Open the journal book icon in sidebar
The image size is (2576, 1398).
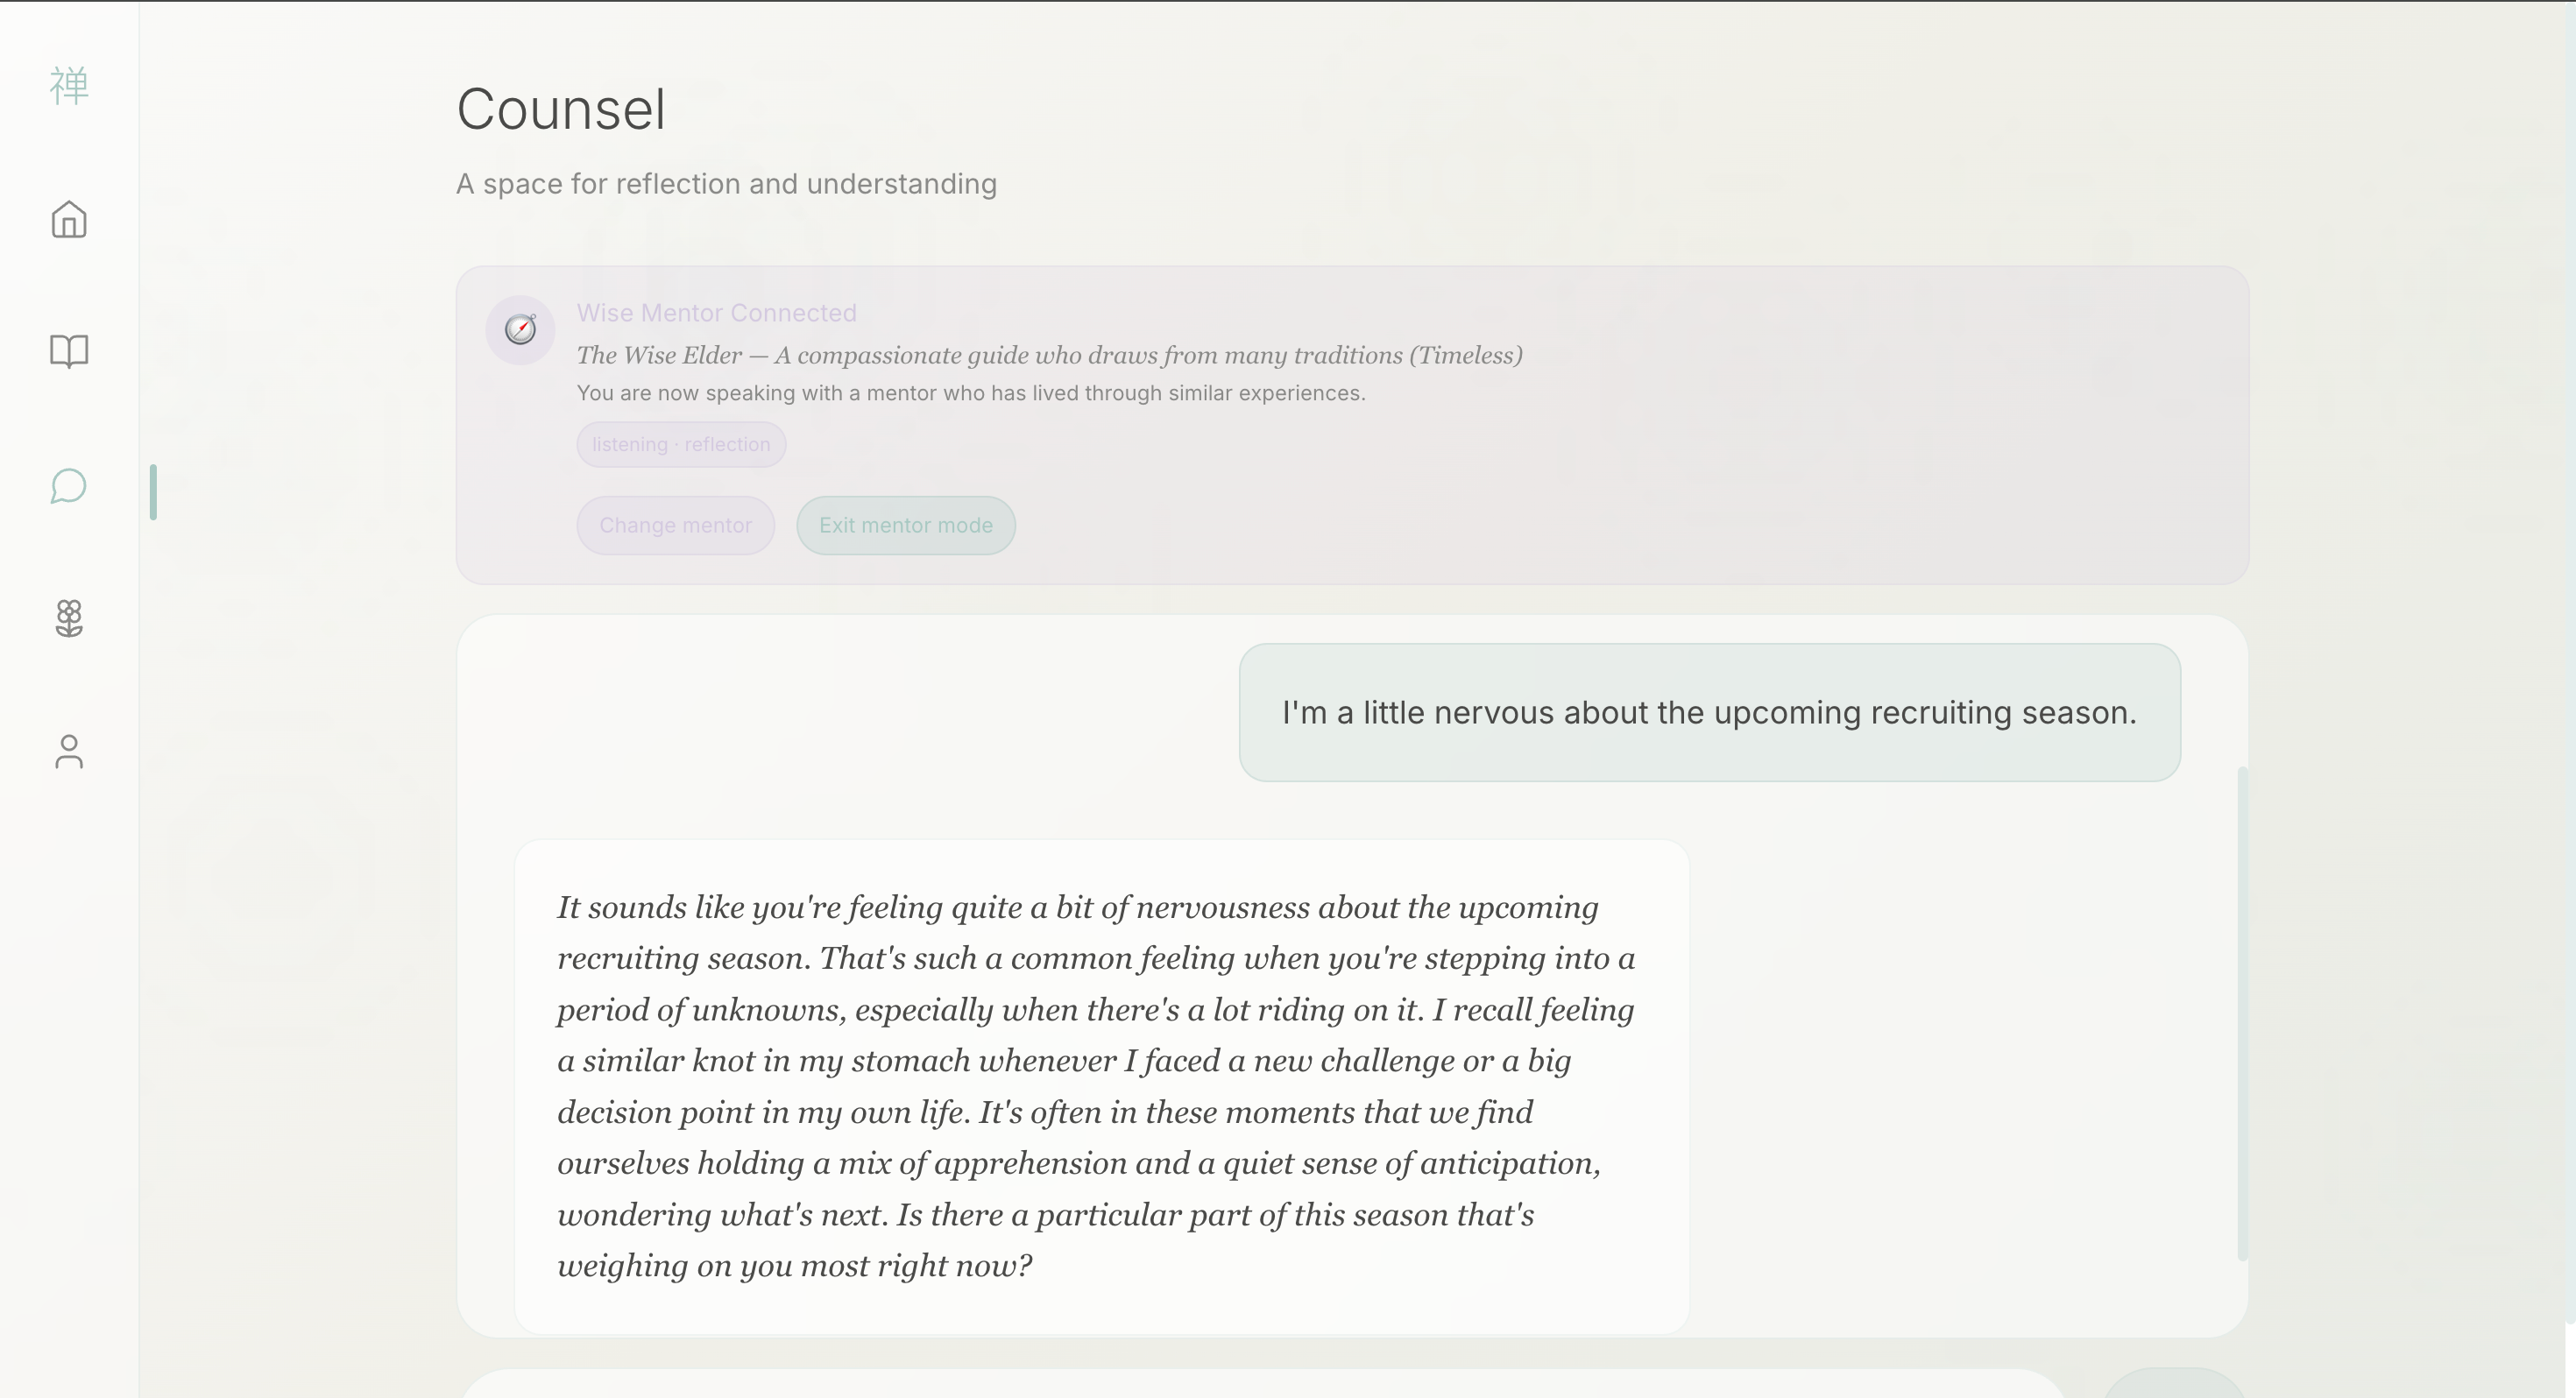[x=69, y=351]
